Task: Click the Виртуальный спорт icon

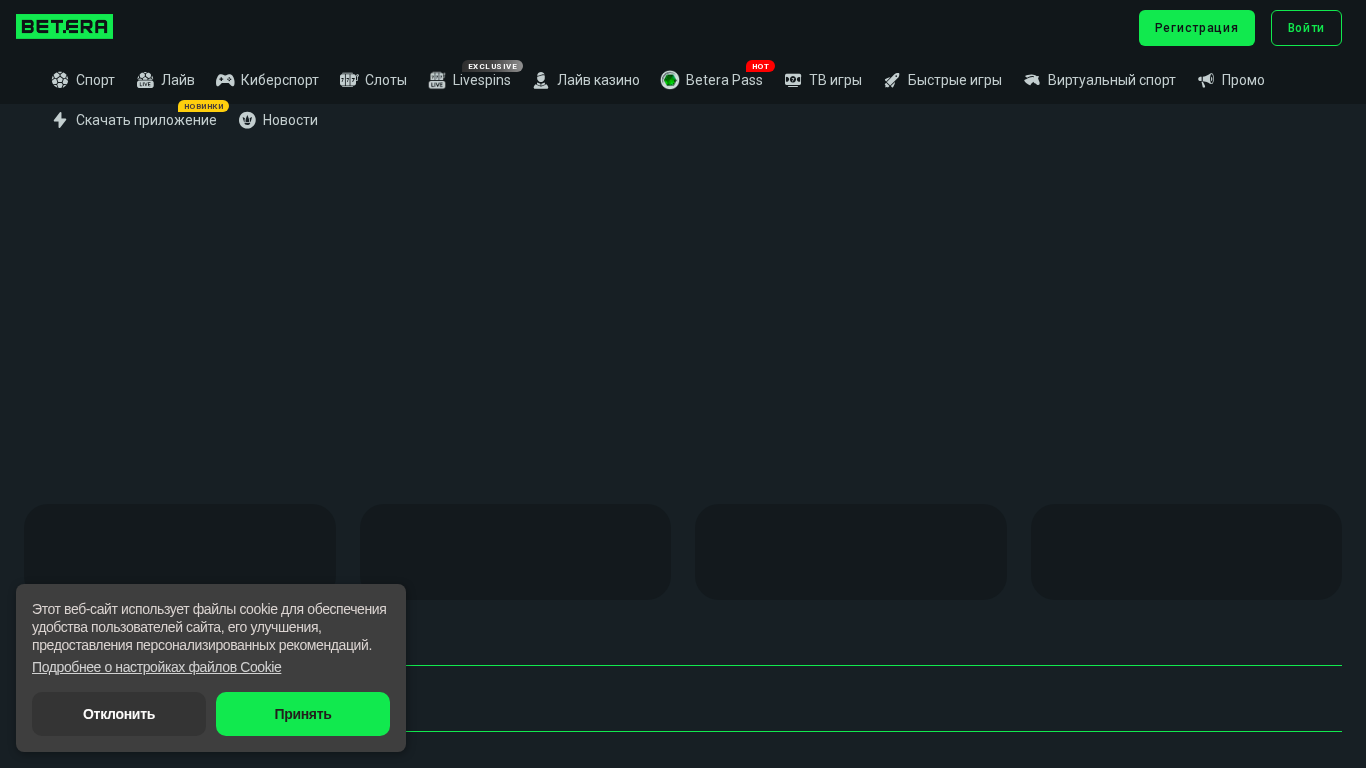Action: (1032, 80)
